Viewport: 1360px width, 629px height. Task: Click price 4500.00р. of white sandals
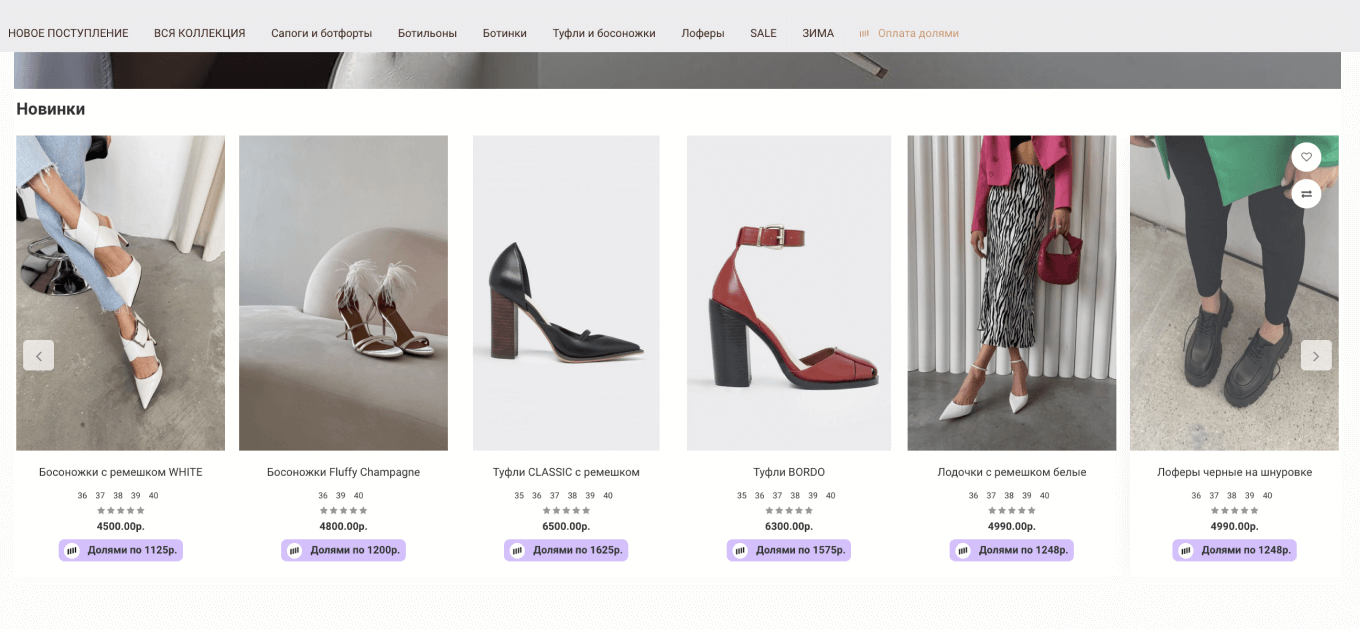click(120, 526)
